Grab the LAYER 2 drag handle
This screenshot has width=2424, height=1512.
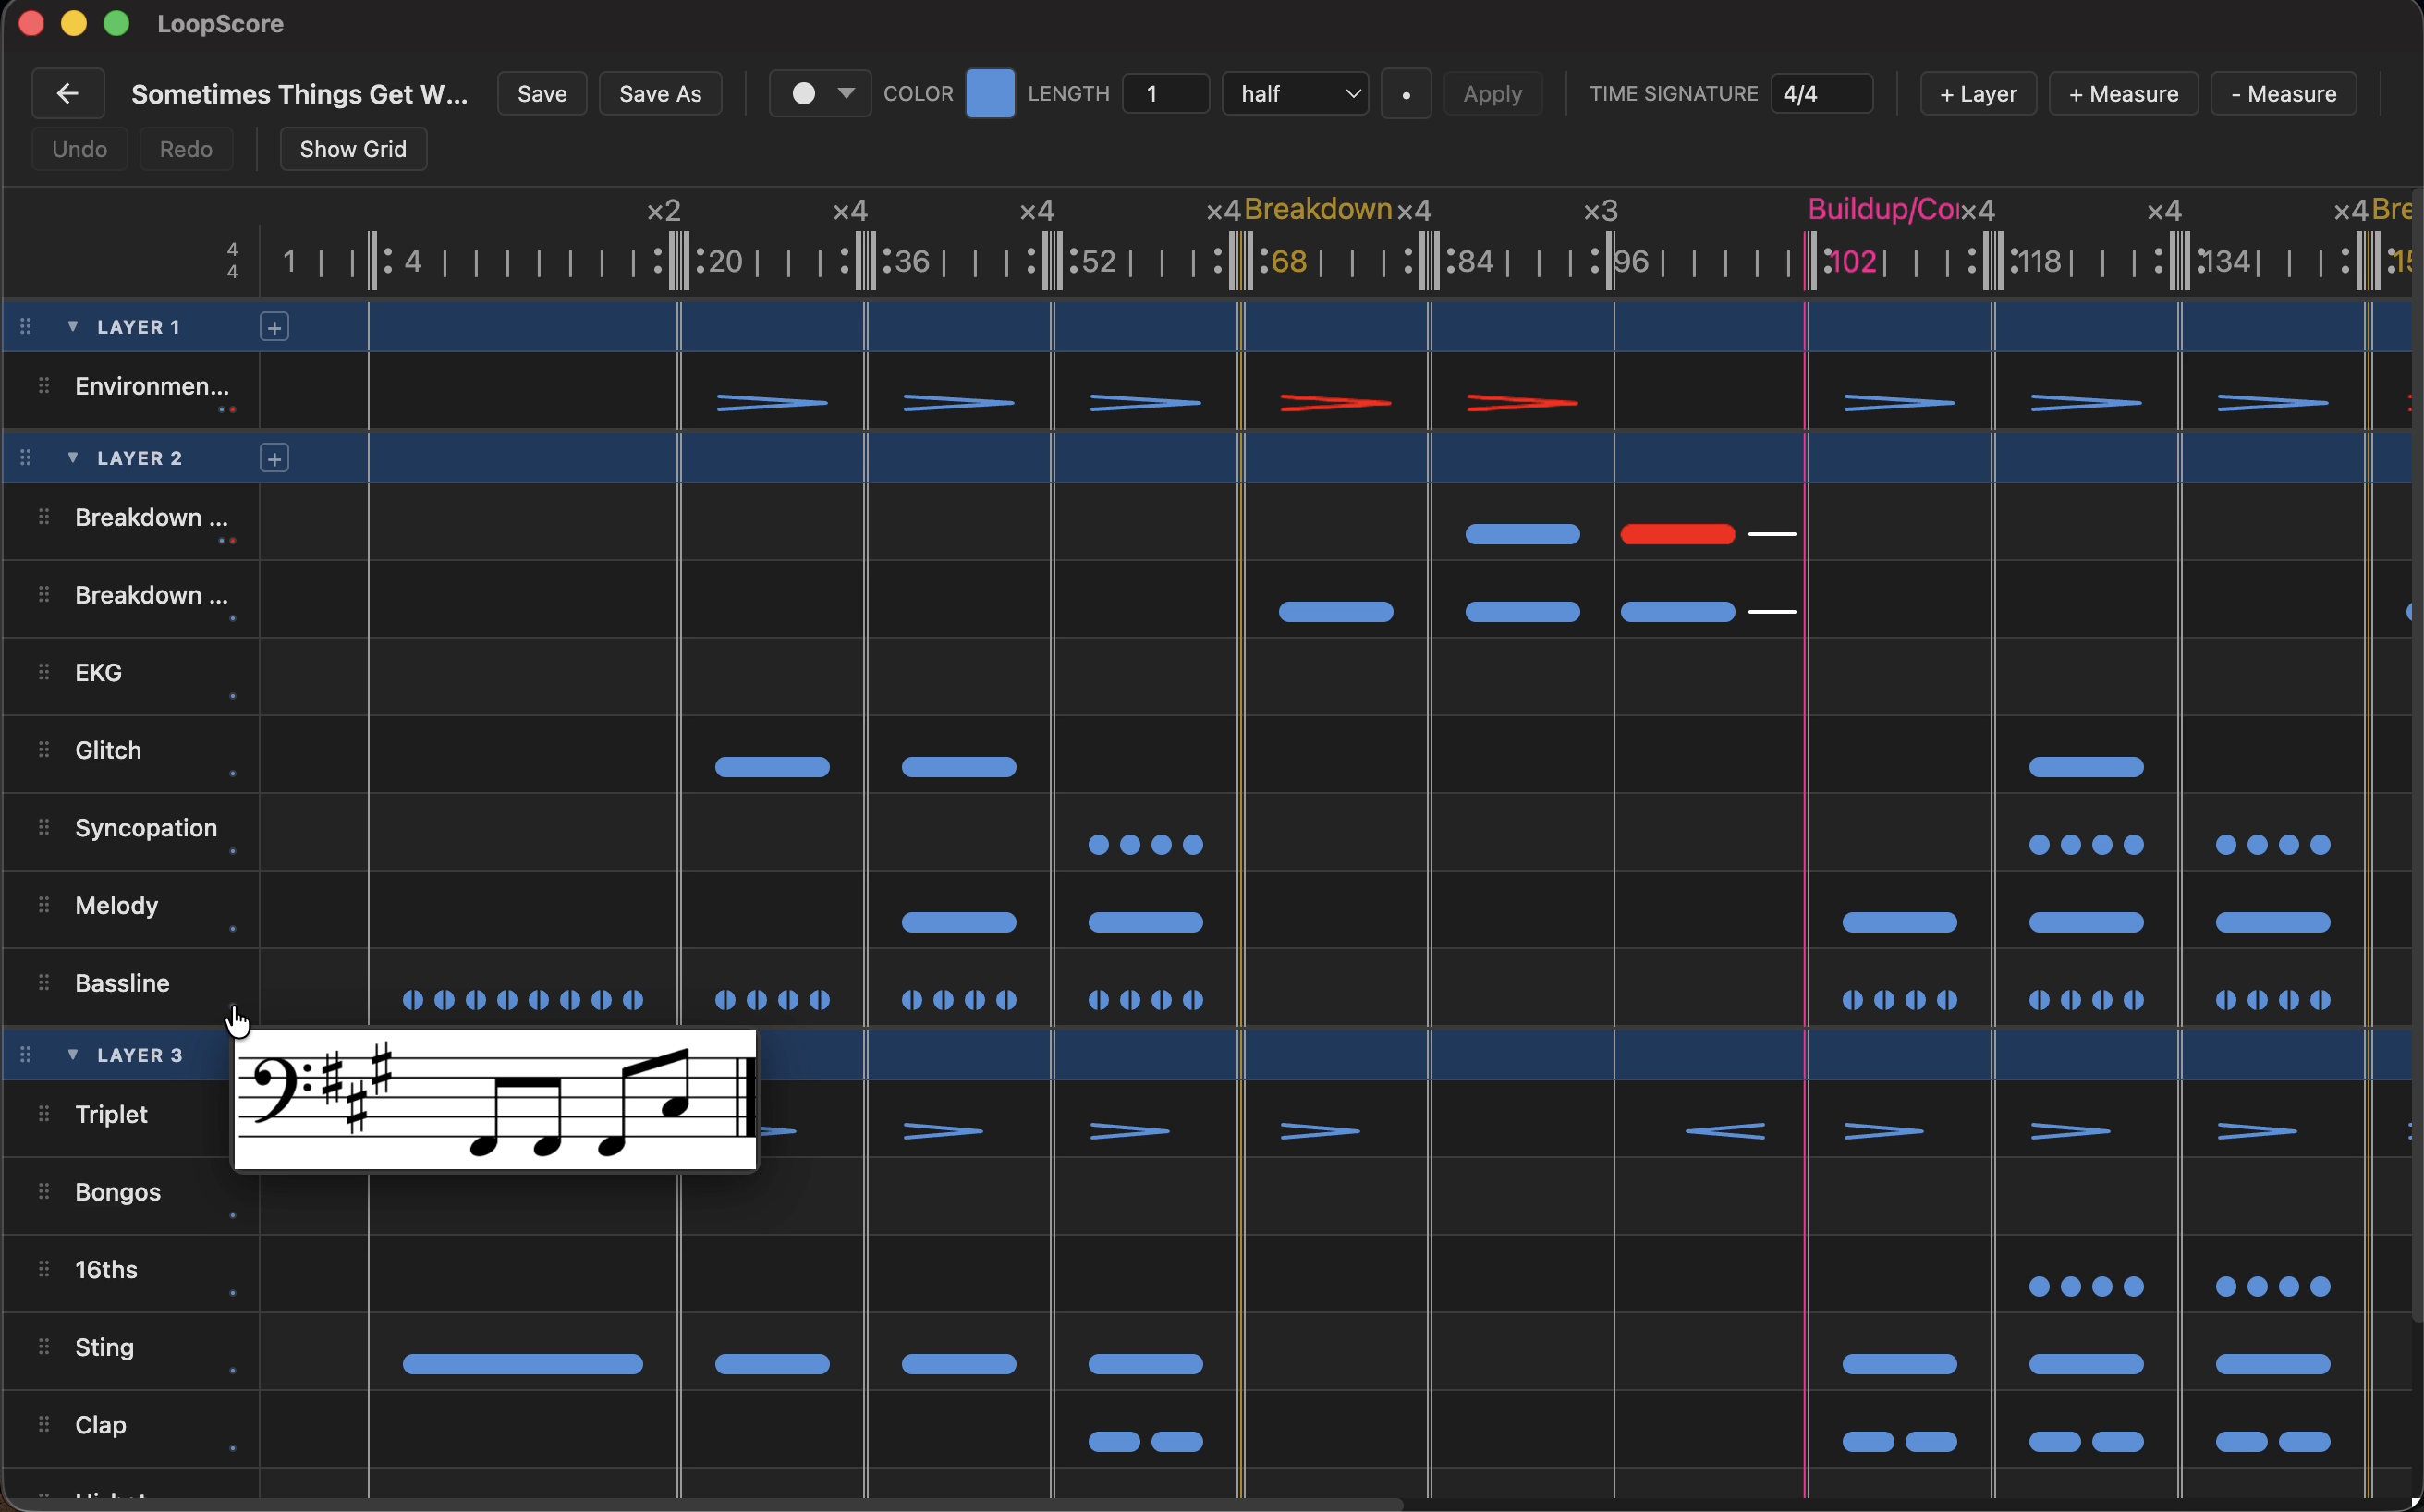(x=26, y=457)
